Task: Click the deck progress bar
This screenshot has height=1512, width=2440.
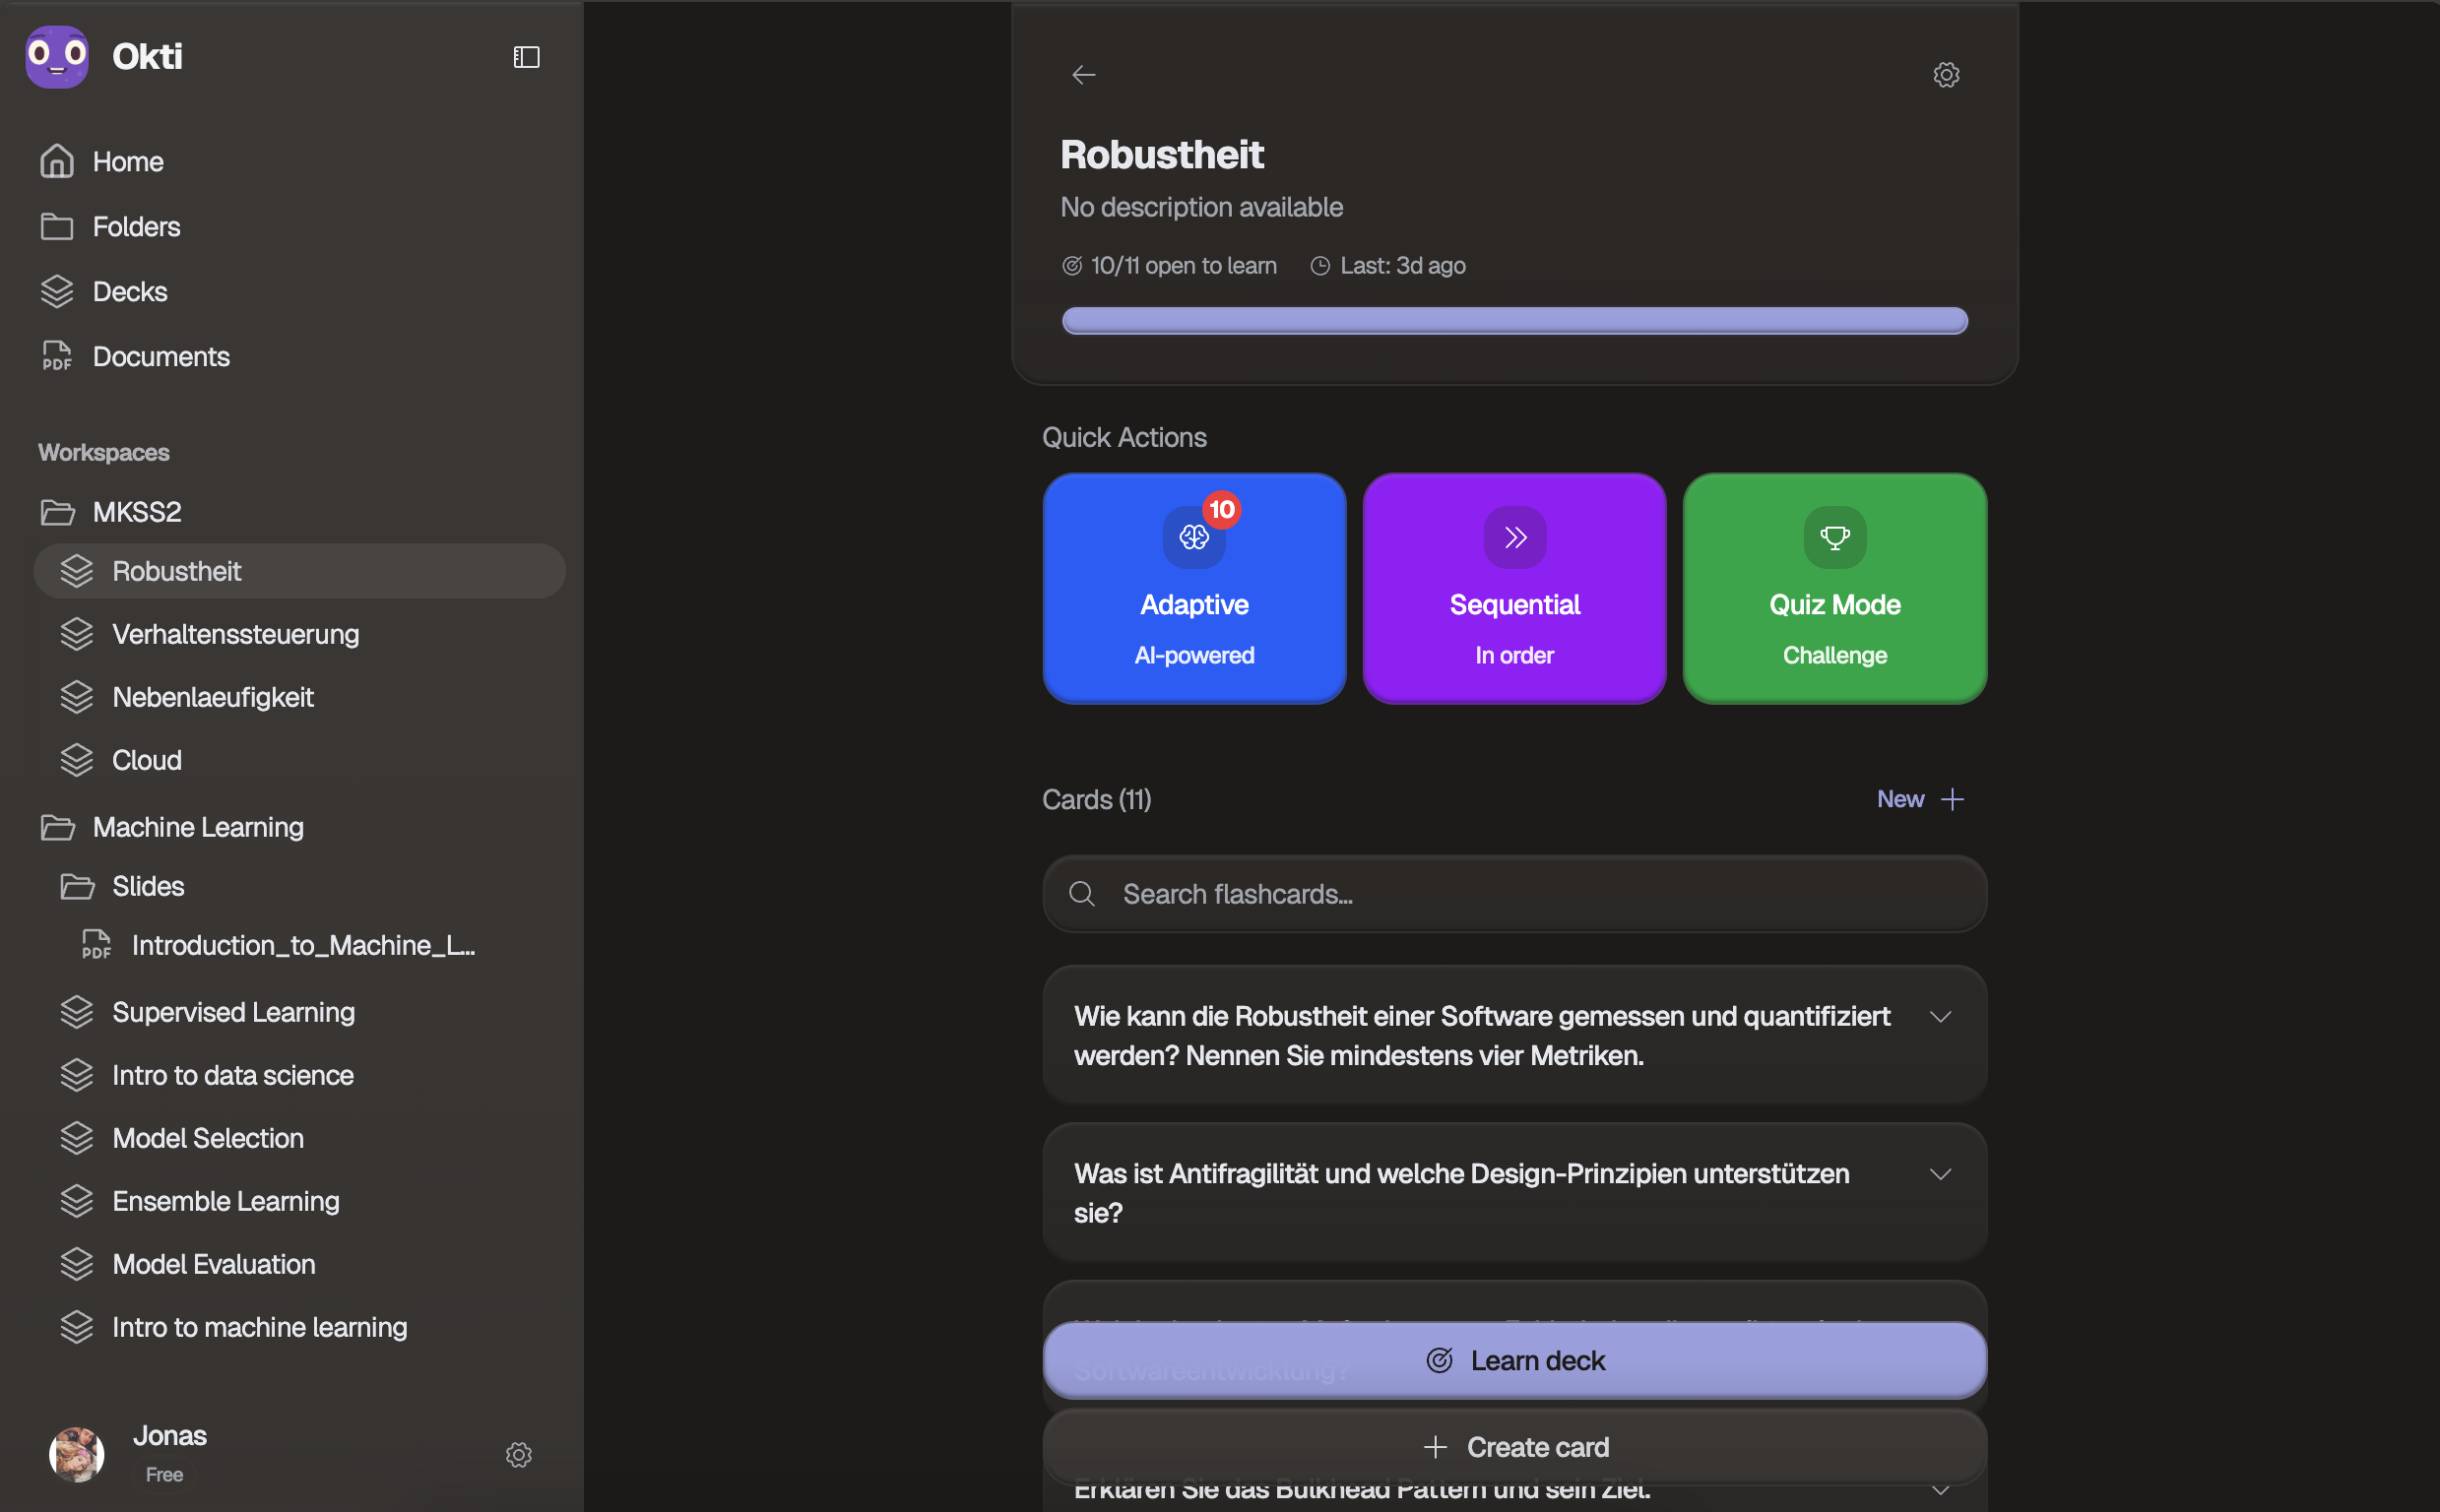Action: [1514, 321]
